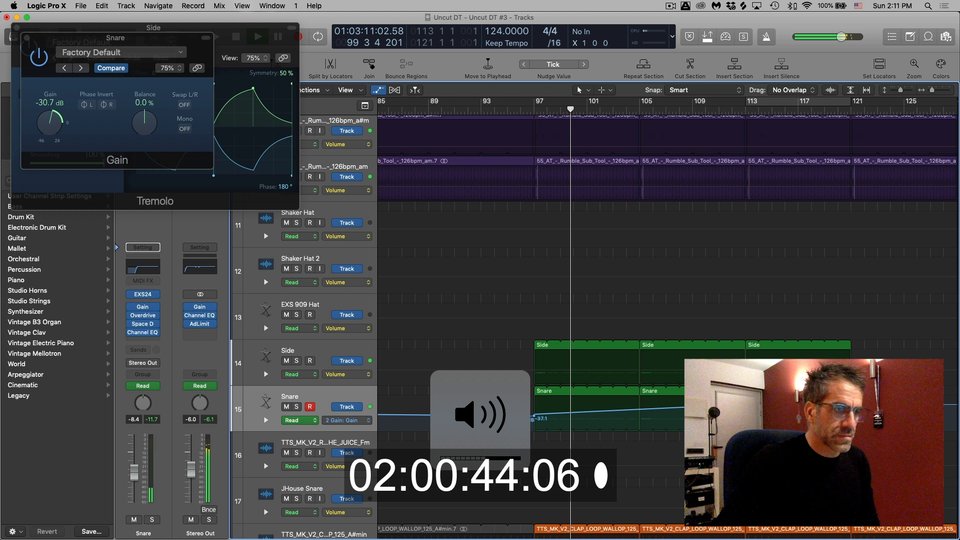The image size is (960, 540).
Task: Open the Navigate menu
Action: pos(158,6)
